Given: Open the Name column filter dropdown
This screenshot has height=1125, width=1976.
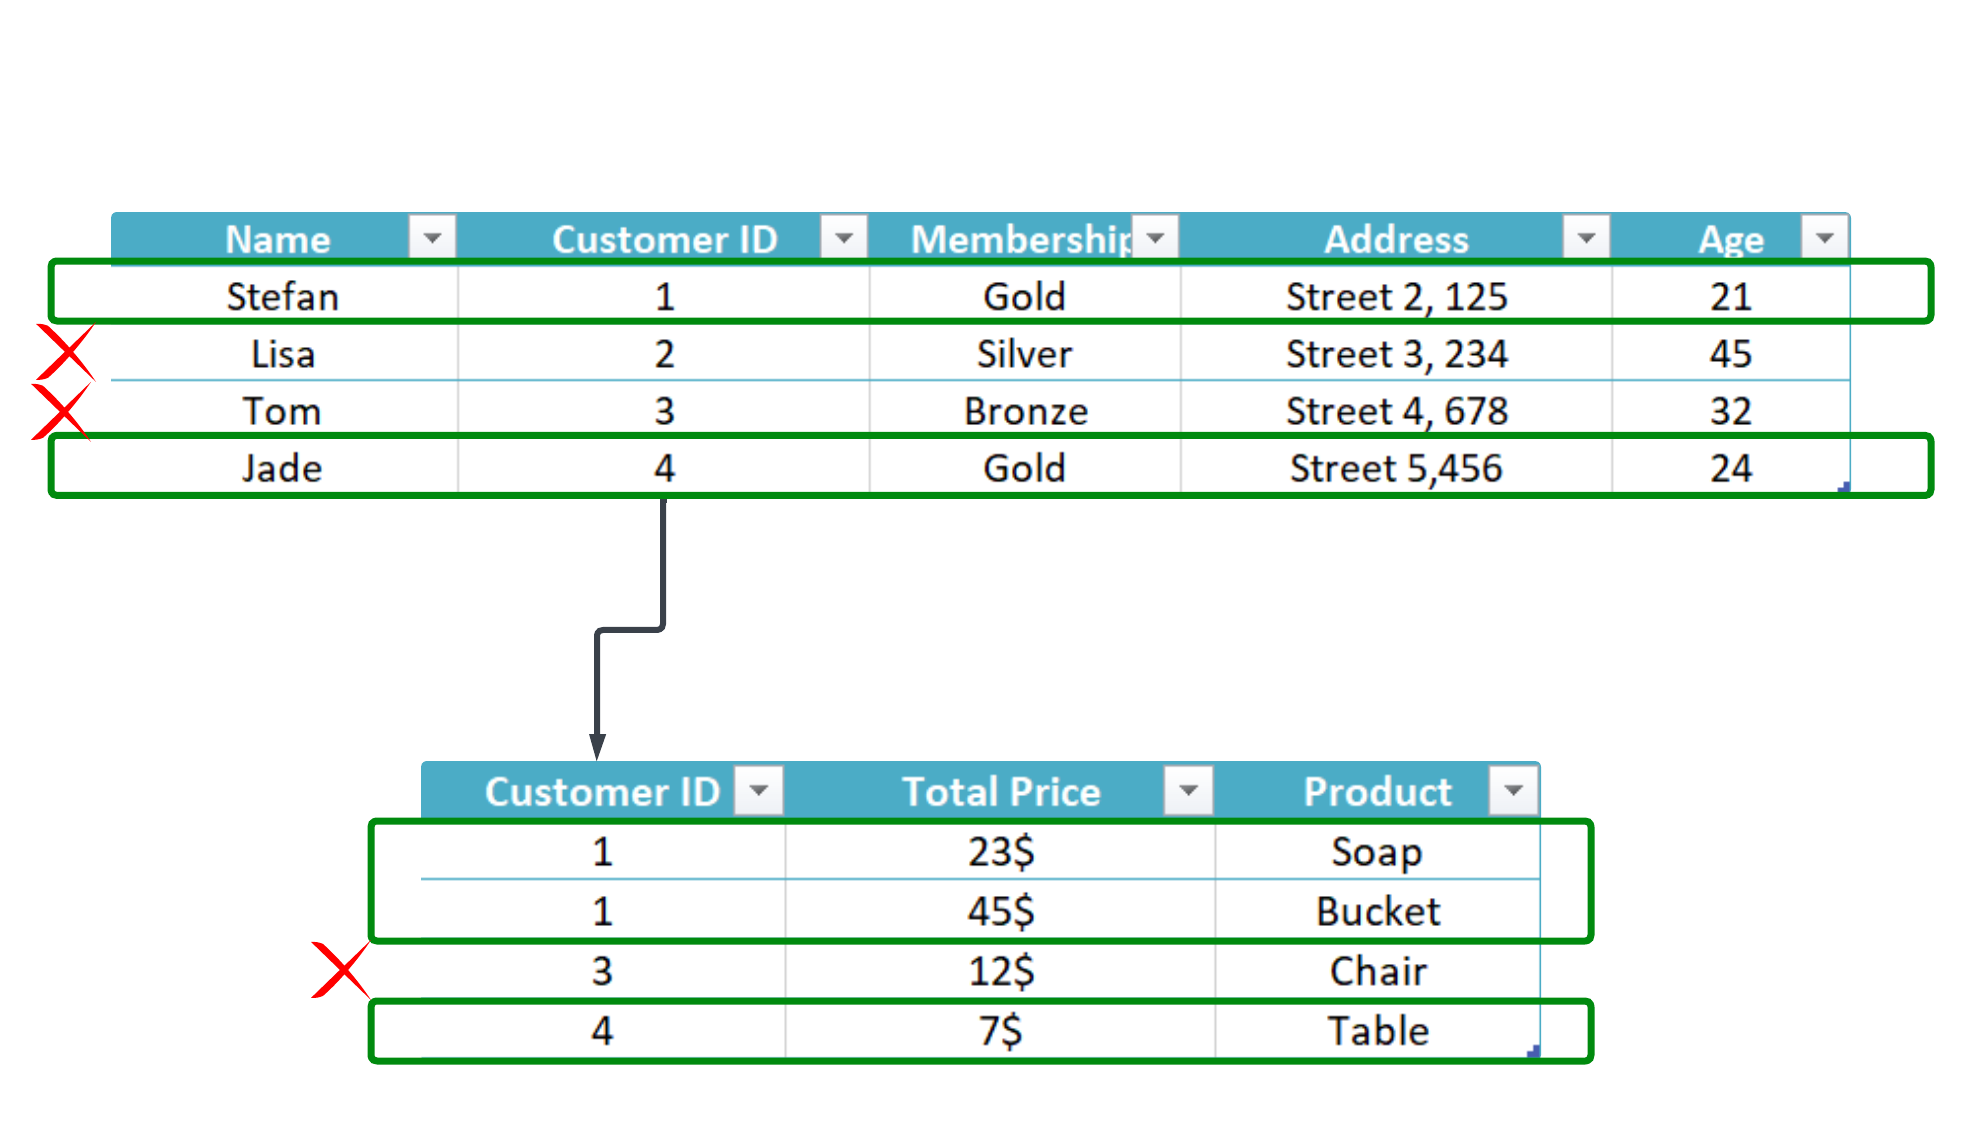Looking at the screenshot, I should pyautogui.click(x=432, y=238).
